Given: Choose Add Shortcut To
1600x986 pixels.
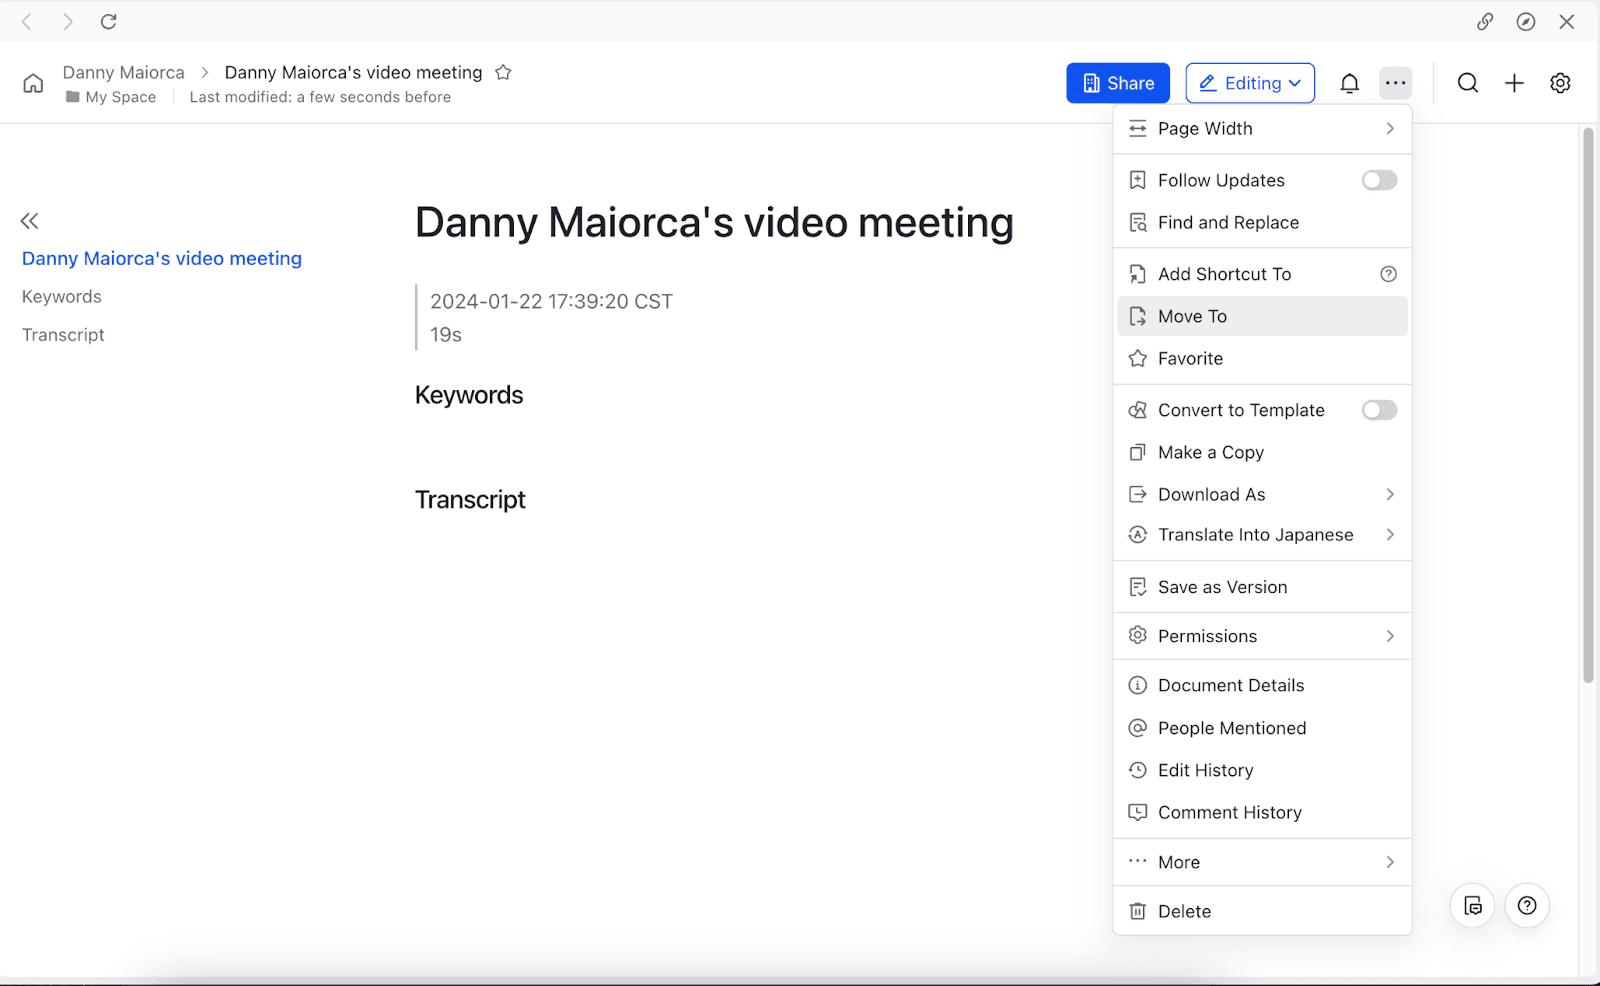Looking at the screenshot, I should coord(1262,274).
